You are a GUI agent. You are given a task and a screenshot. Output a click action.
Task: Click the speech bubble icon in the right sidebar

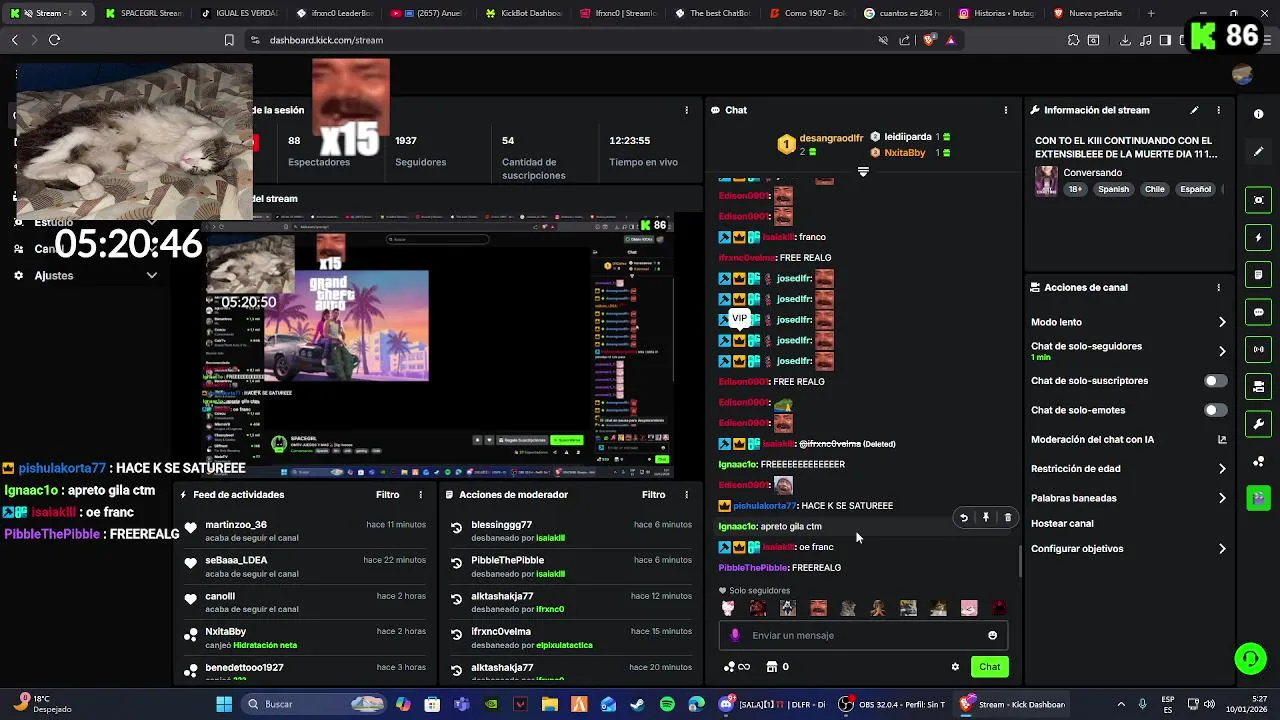point(1258,312)
